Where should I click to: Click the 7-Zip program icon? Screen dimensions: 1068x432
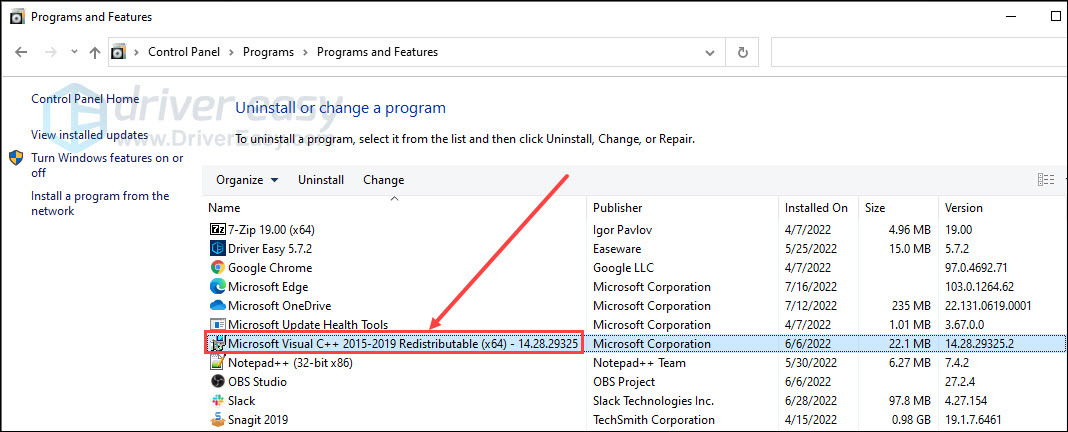(x=218, y=230)
